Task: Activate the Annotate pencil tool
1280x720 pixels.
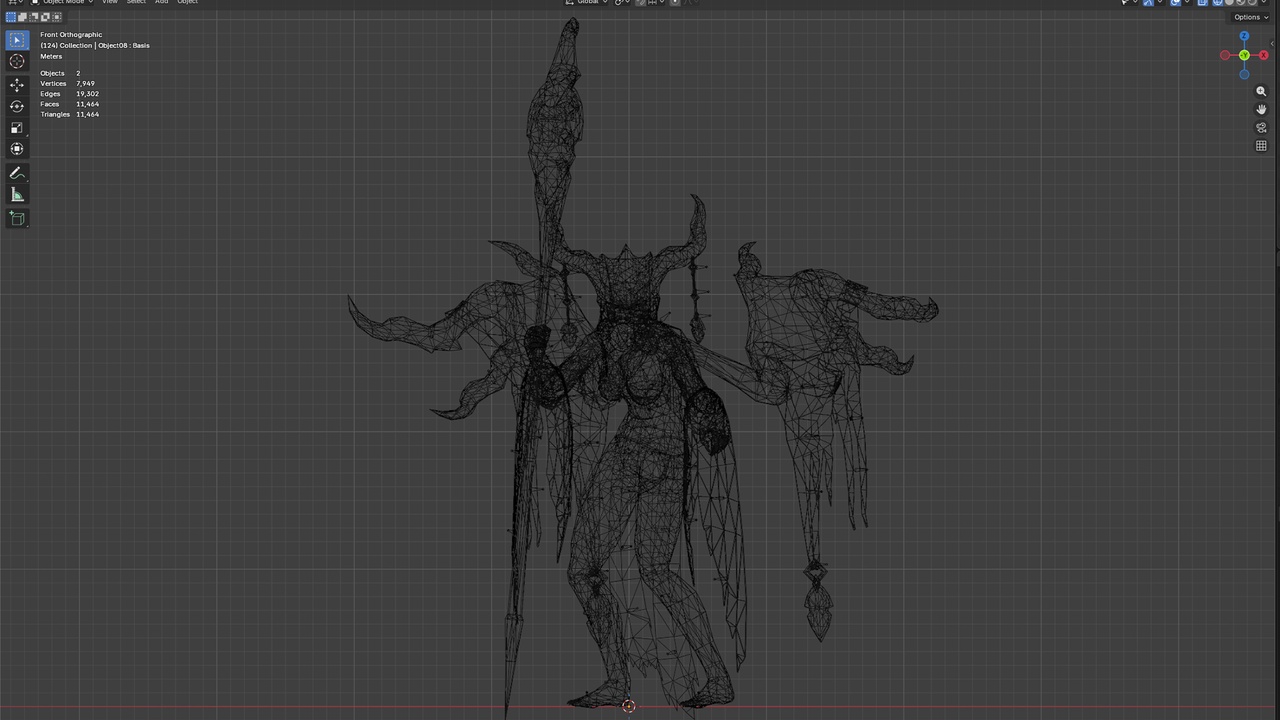Action: 17,173
